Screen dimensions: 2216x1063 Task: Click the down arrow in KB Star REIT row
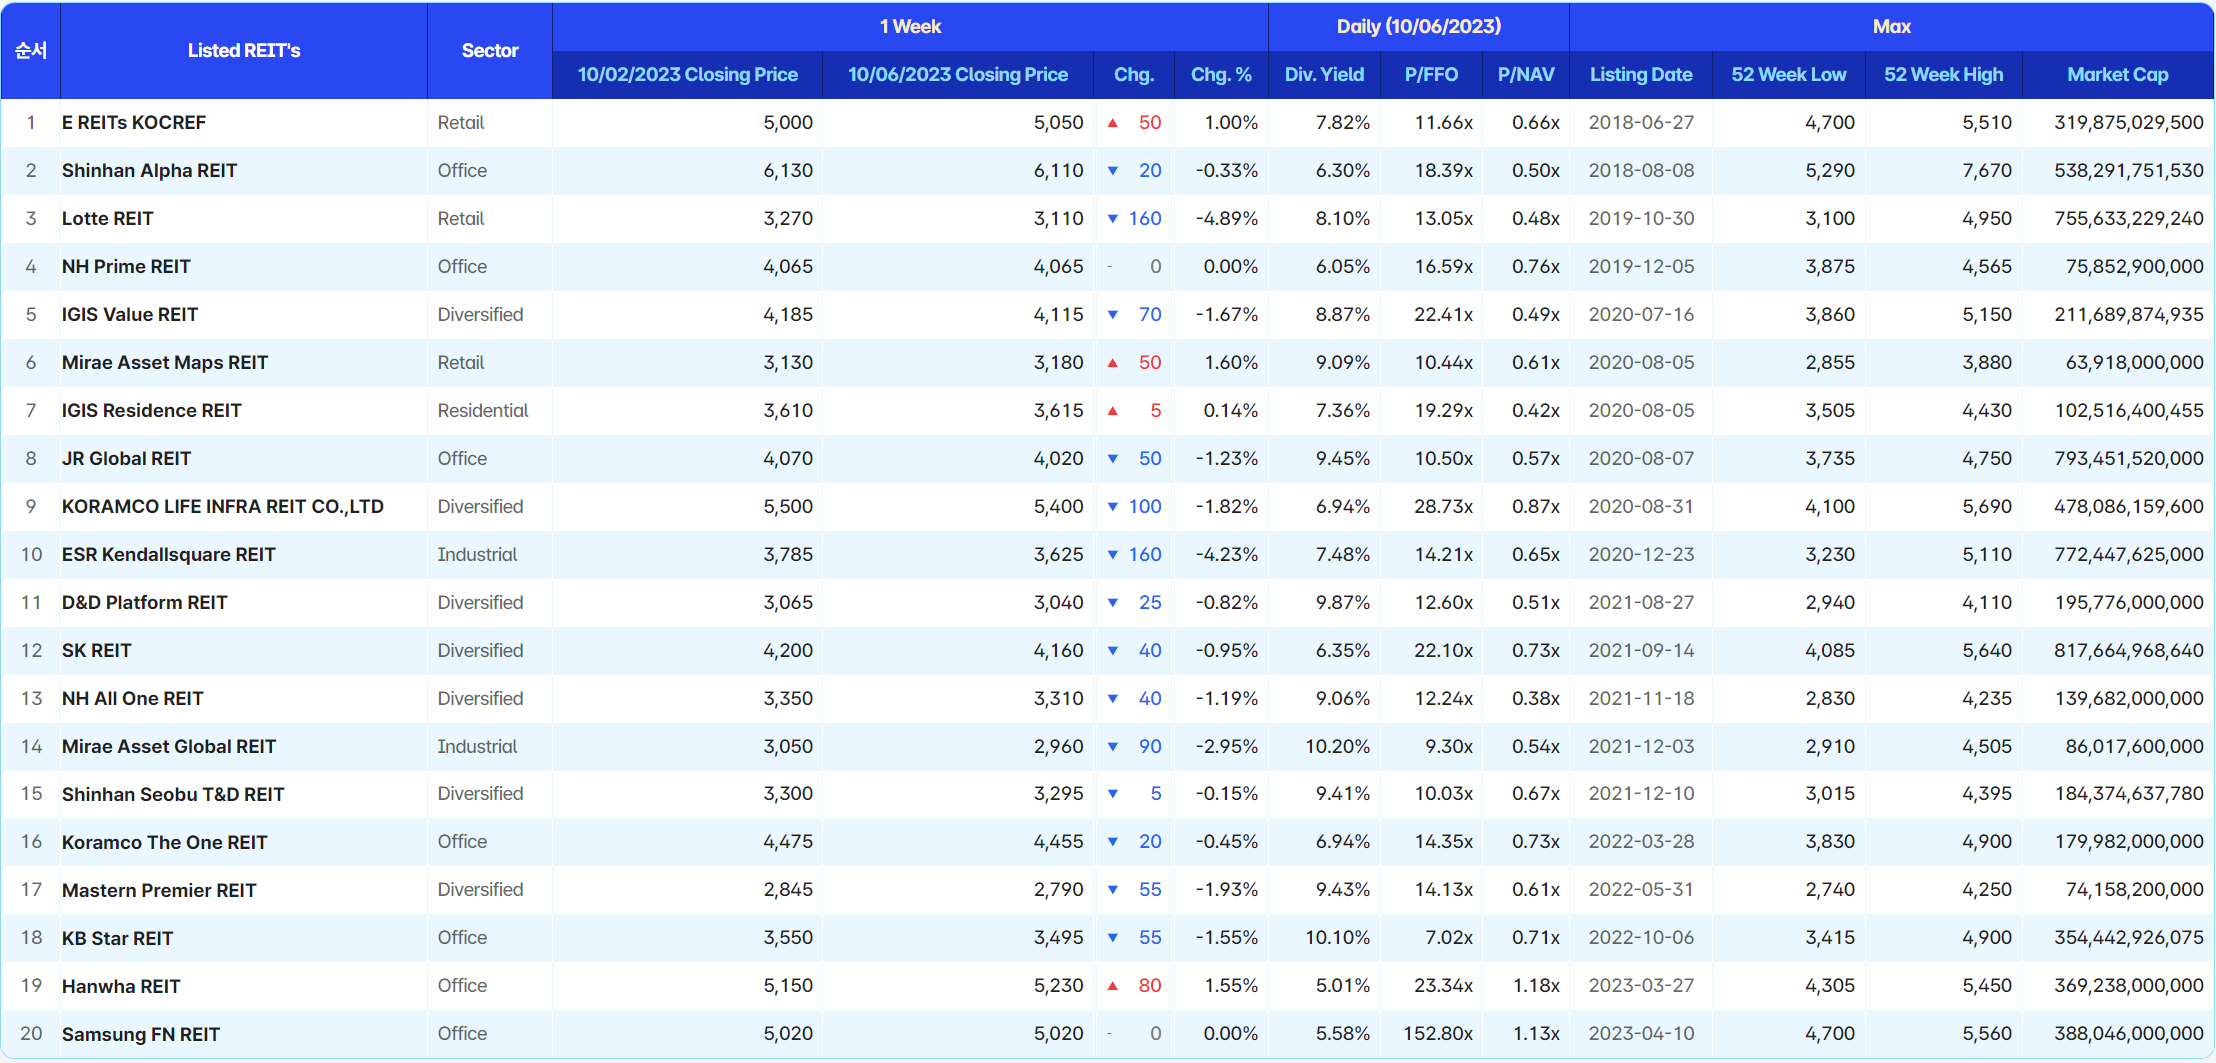tap(1112, 938)
